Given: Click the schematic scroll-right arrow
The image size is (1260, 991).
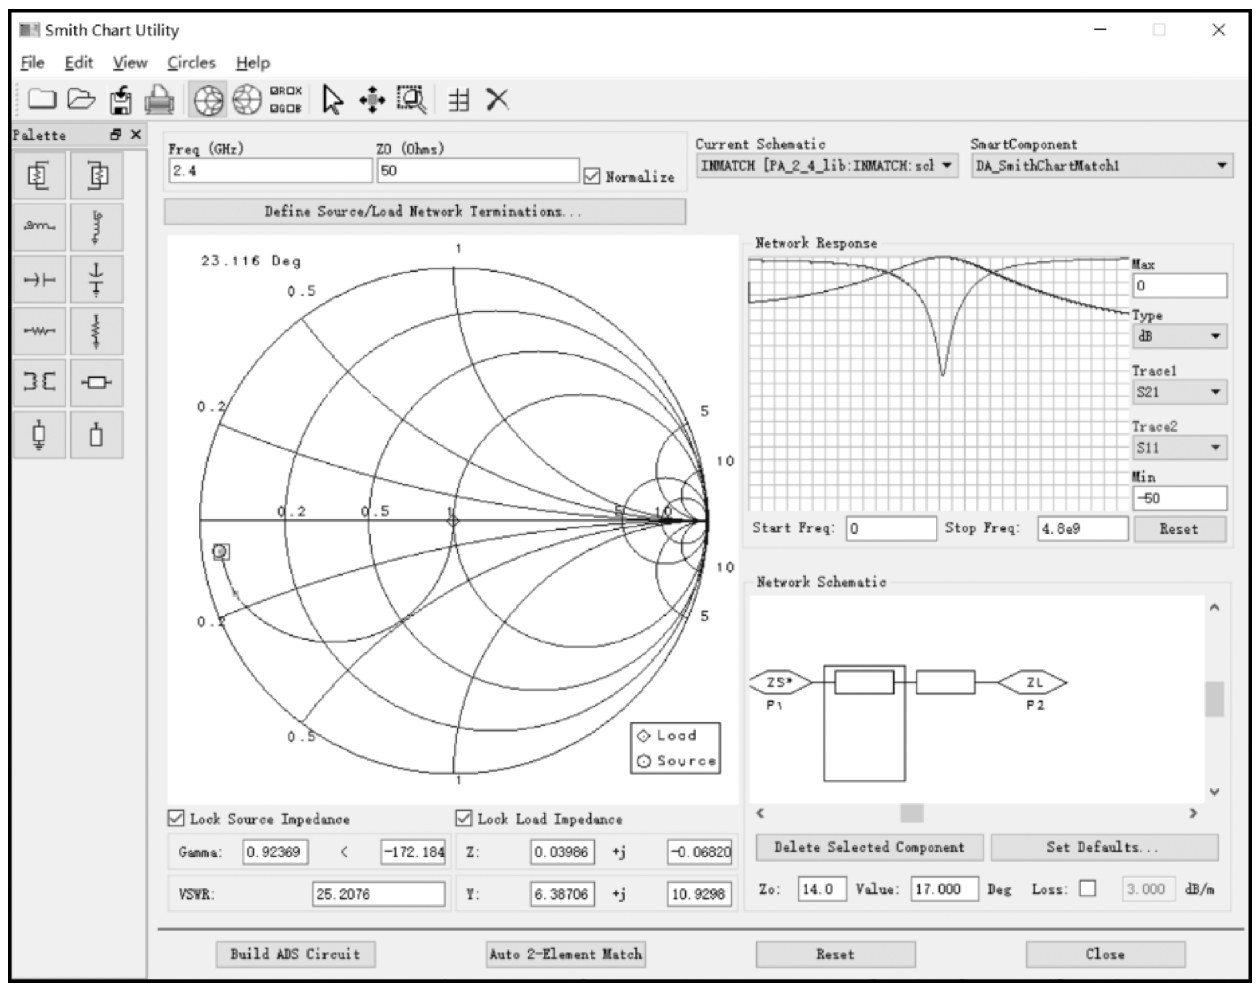Looking at the screenshot, I should tap(1192, 812).
